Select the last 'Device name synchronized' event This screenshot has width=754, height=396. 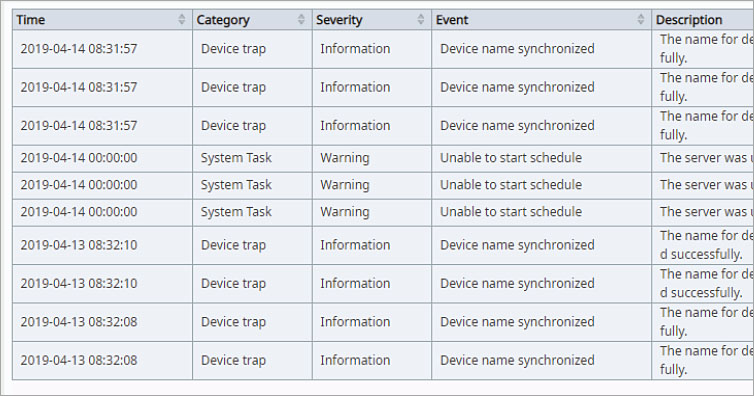click(517, 360)
